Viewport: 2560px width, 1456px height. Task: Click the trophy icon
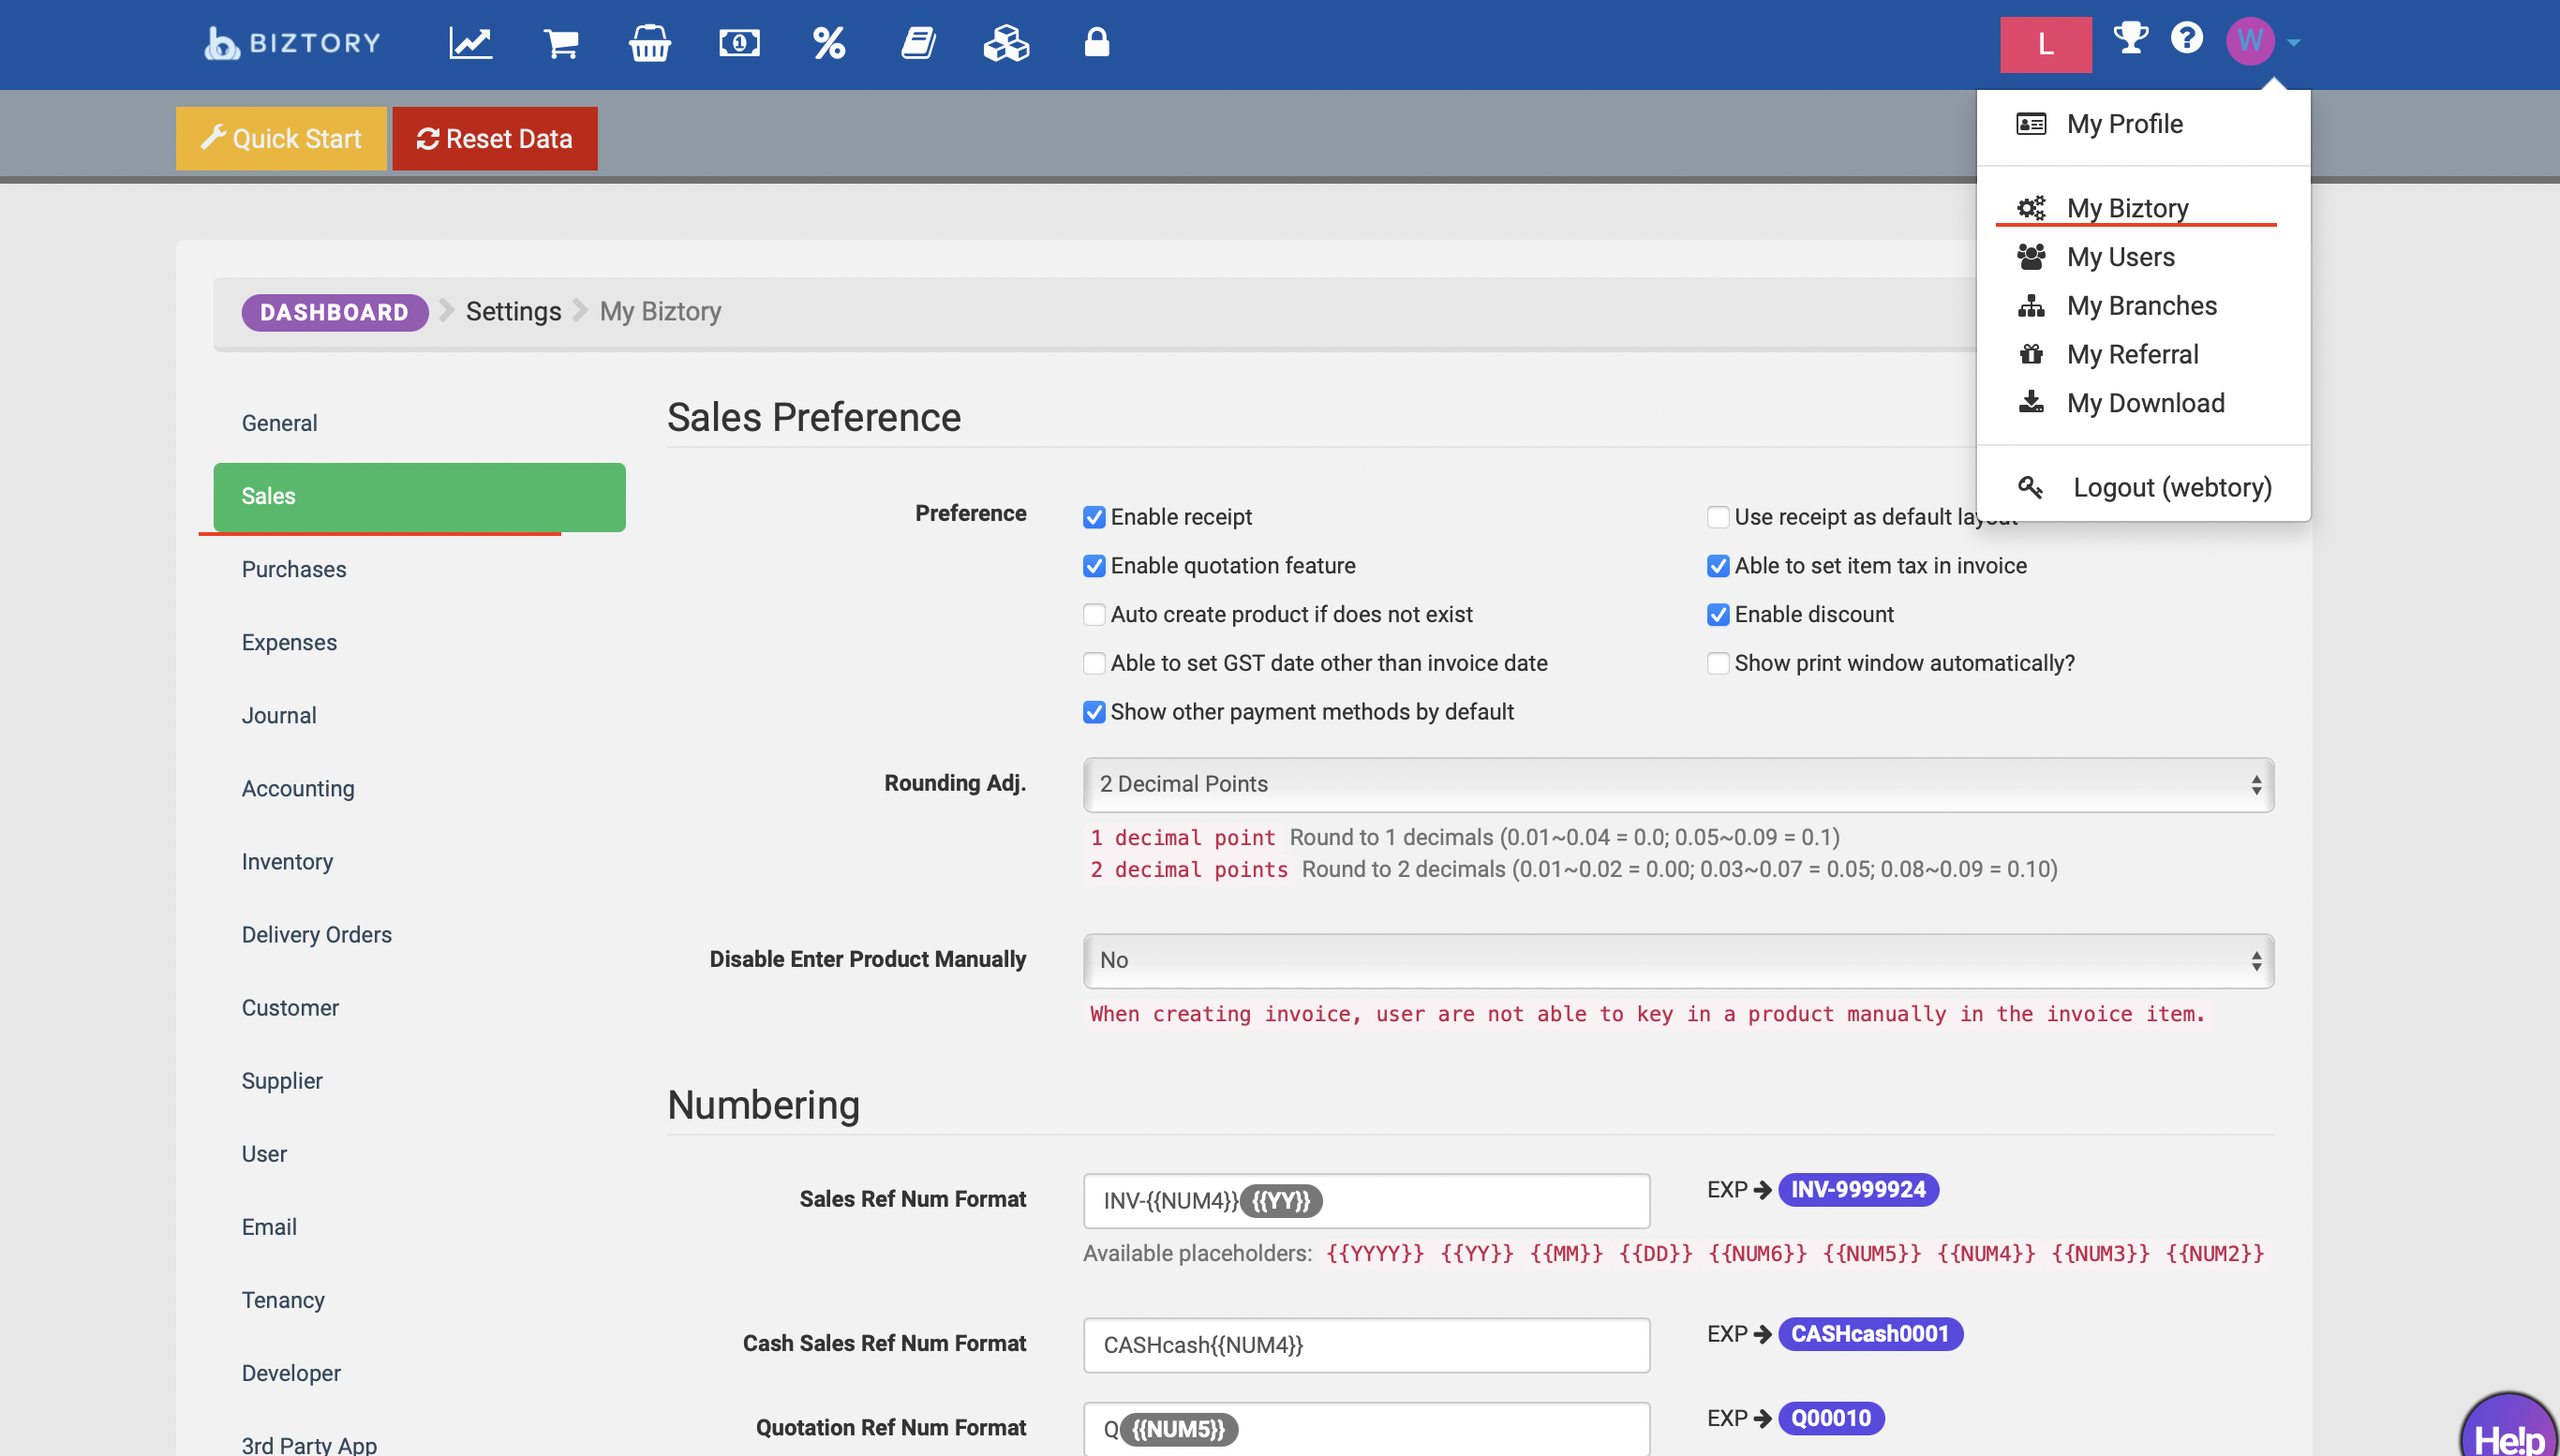pyautogui.click(x=2130, y=39)
